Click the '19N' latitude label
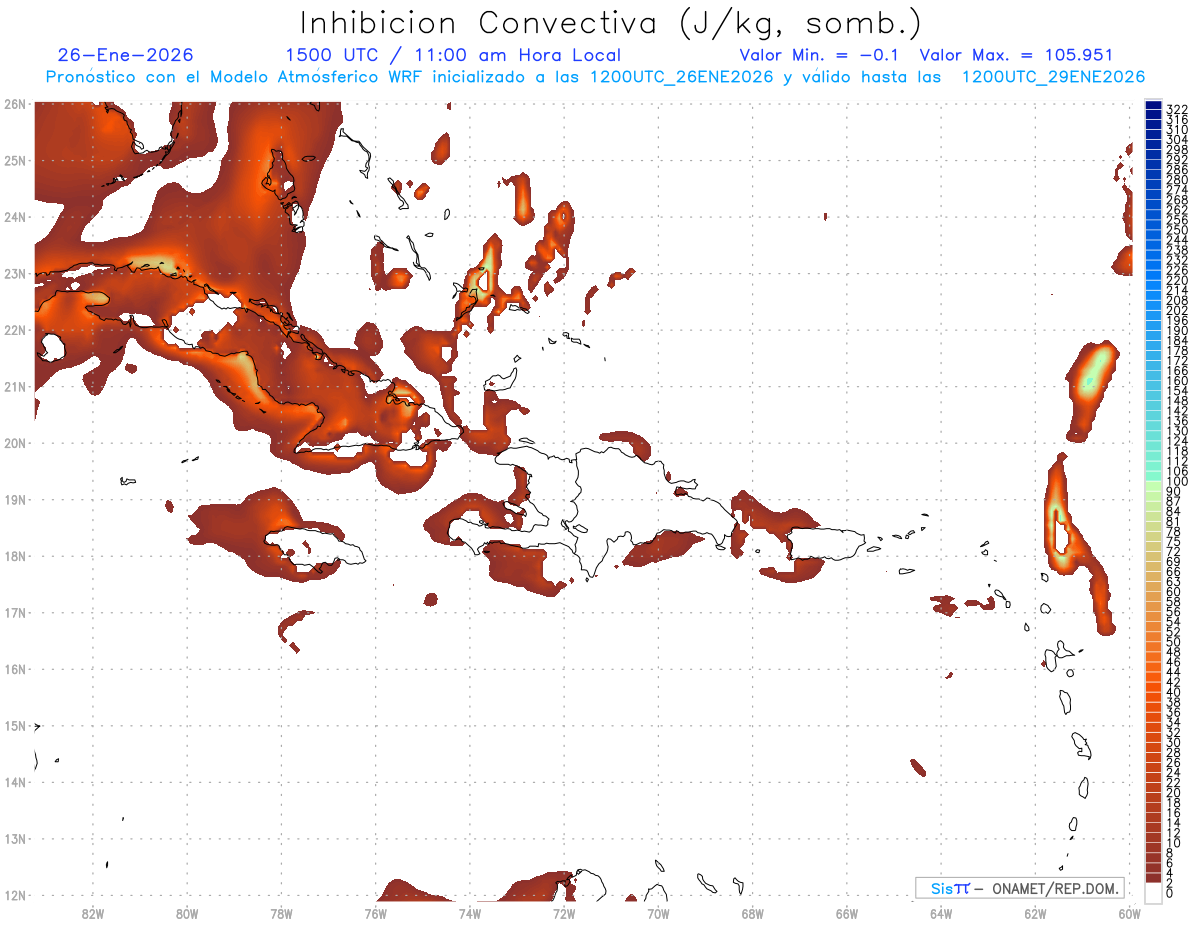 click(x=14, y=500)
